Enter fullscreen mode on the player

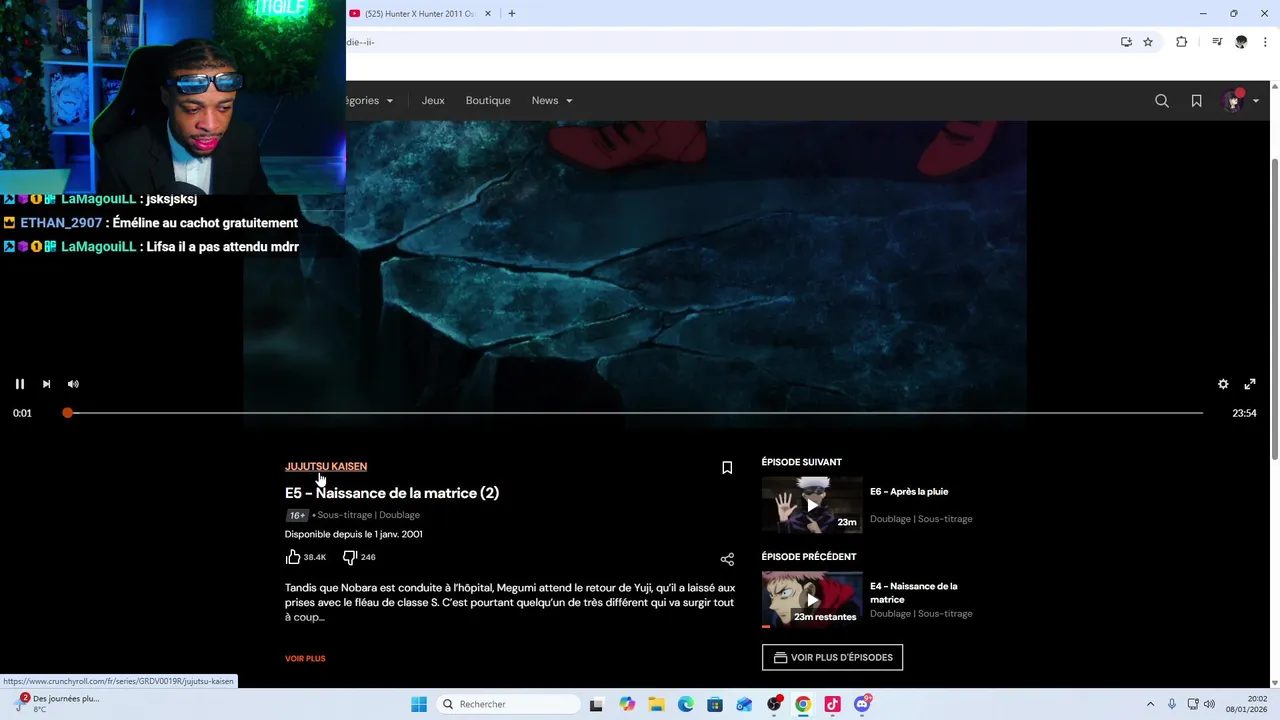(1250, 384)
